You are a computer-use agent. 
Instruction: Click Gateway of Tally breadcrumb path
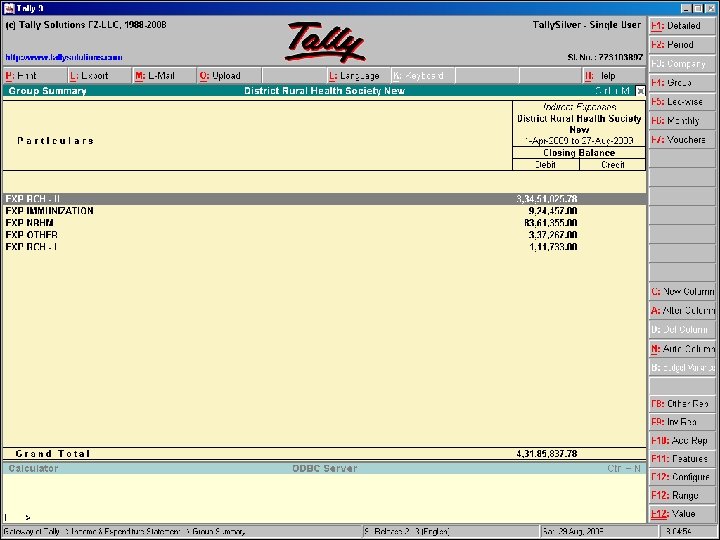(x=124, y=532)
